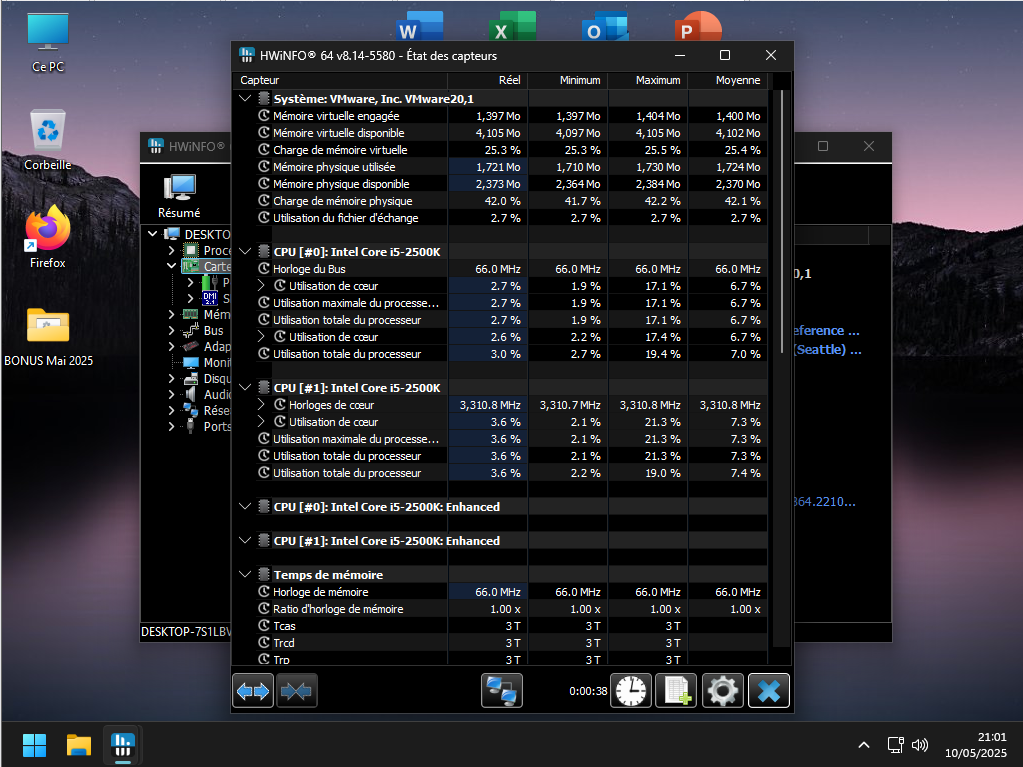Expand the Horloges de cœur row

(x=261, y=404)
